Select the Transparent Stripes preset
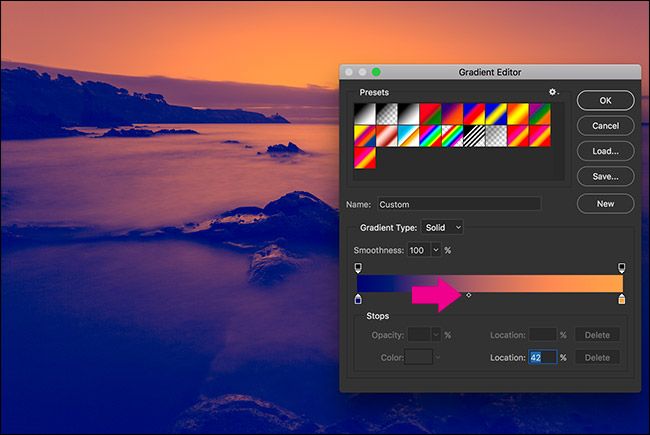Viewport: 650px width, 435px height. [x=474, y=136]
